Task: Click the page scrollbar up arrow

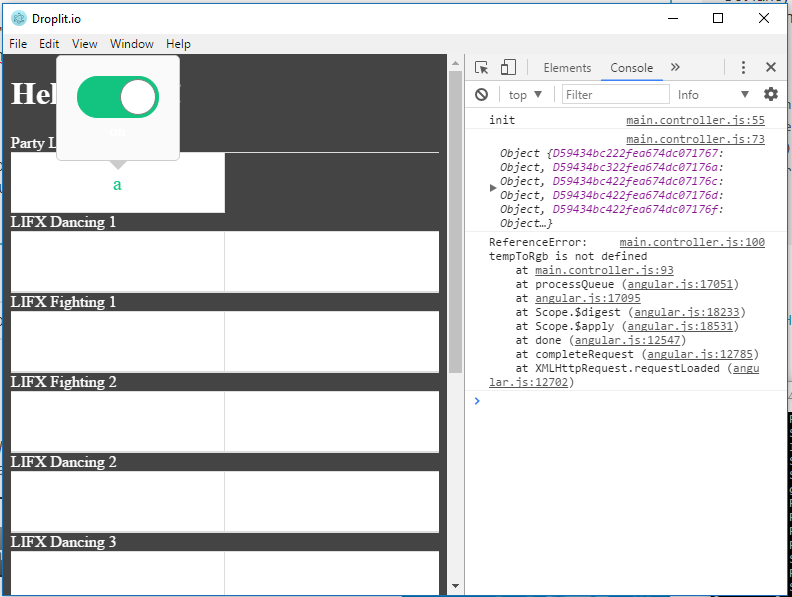Action: pos(455,63)
